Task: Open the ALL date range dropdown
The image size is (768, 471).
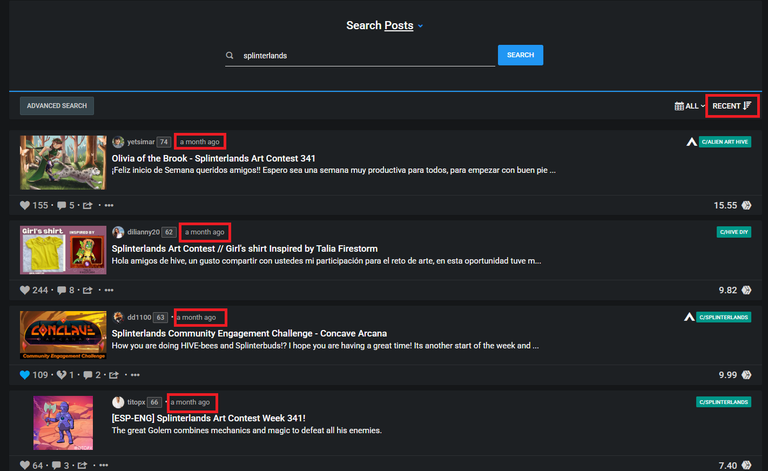Action: (689, 106)
